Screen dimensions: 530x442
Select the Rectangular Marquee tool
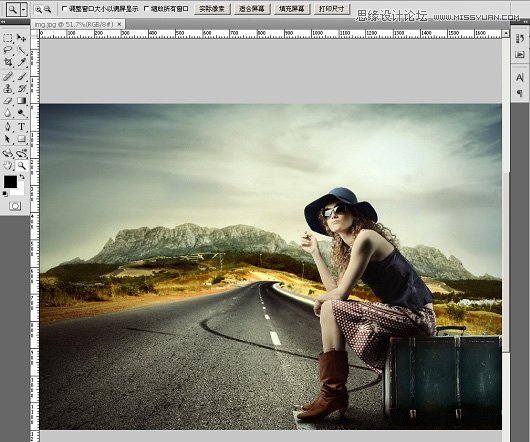pyautogui.click(x=7, y=38)
